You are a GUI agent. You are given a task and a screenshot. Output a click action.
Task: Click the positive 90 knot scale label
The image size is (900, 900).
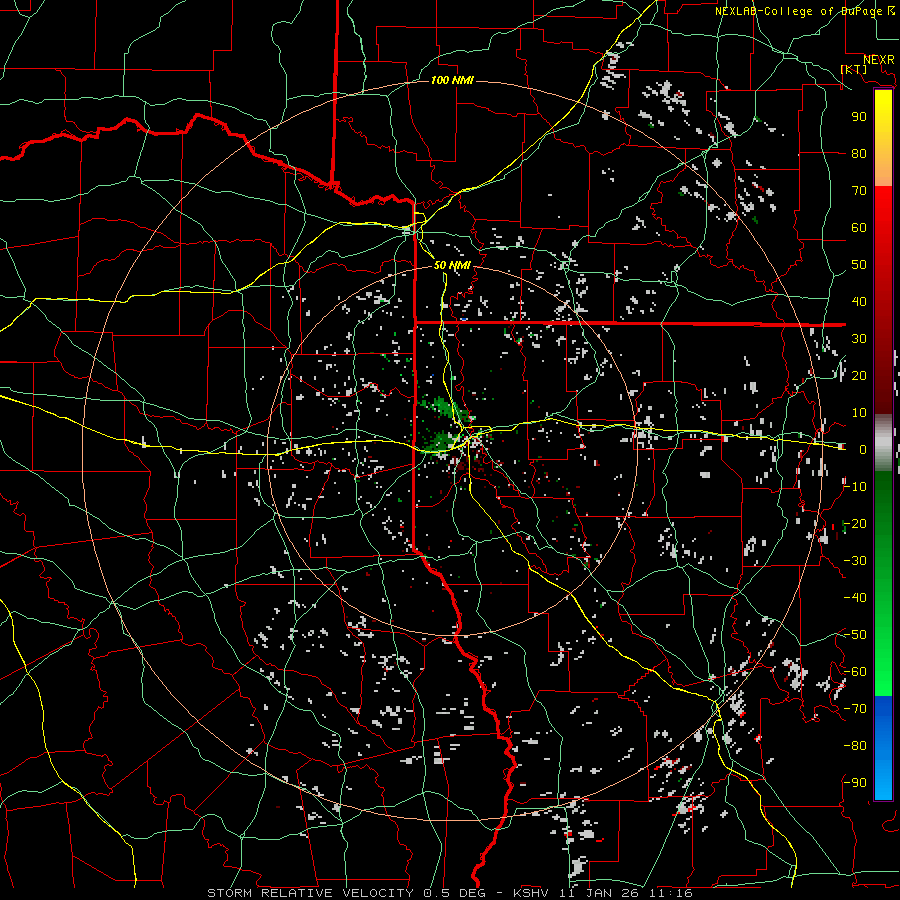coord(859,117)
